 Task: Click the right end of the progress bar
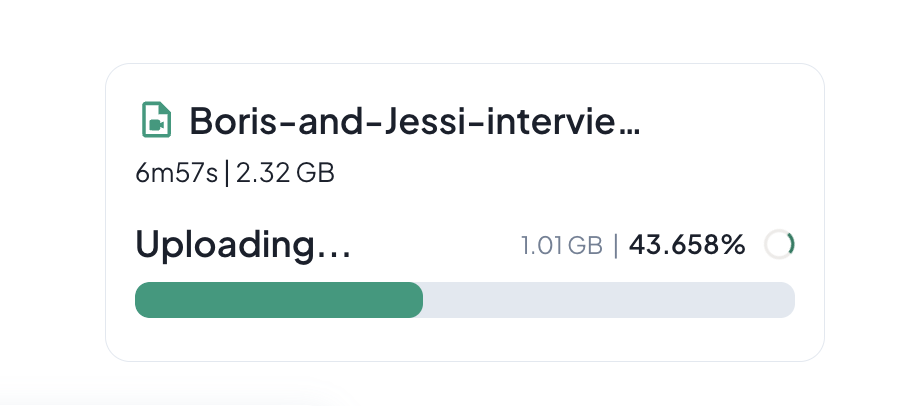click(788, 300)
